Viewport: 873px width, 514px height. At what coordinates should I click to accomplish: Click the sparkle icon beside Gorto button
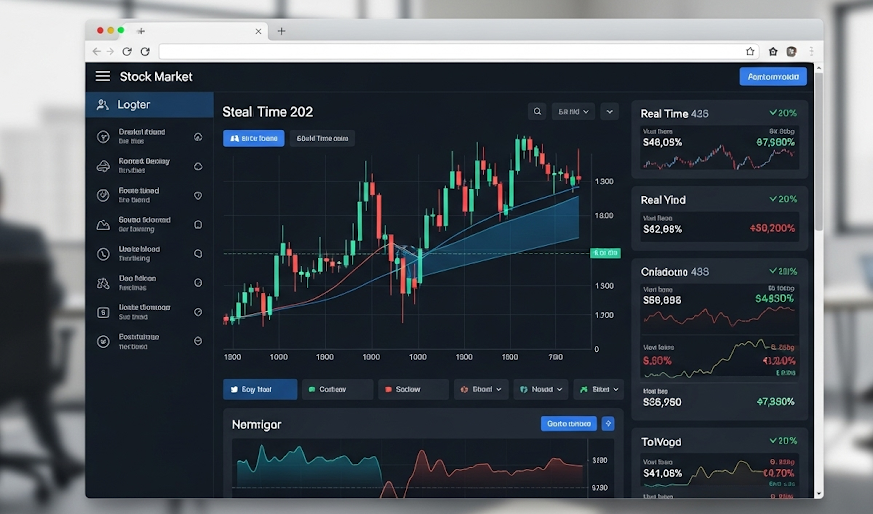click(x=608, y=424)
